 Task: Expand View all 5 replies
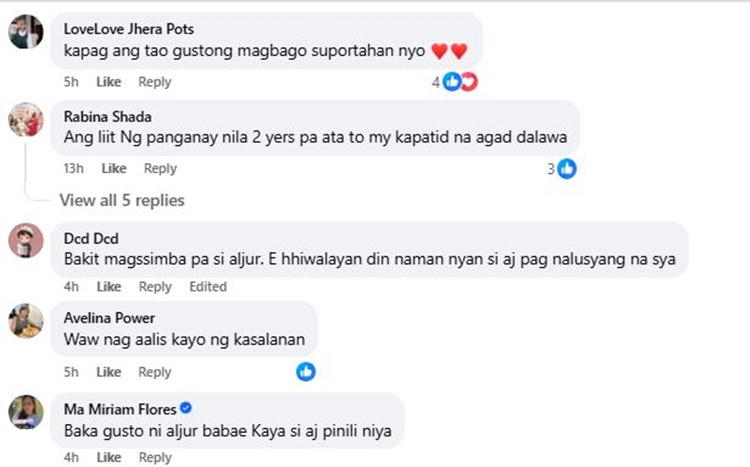pos(122,200)
